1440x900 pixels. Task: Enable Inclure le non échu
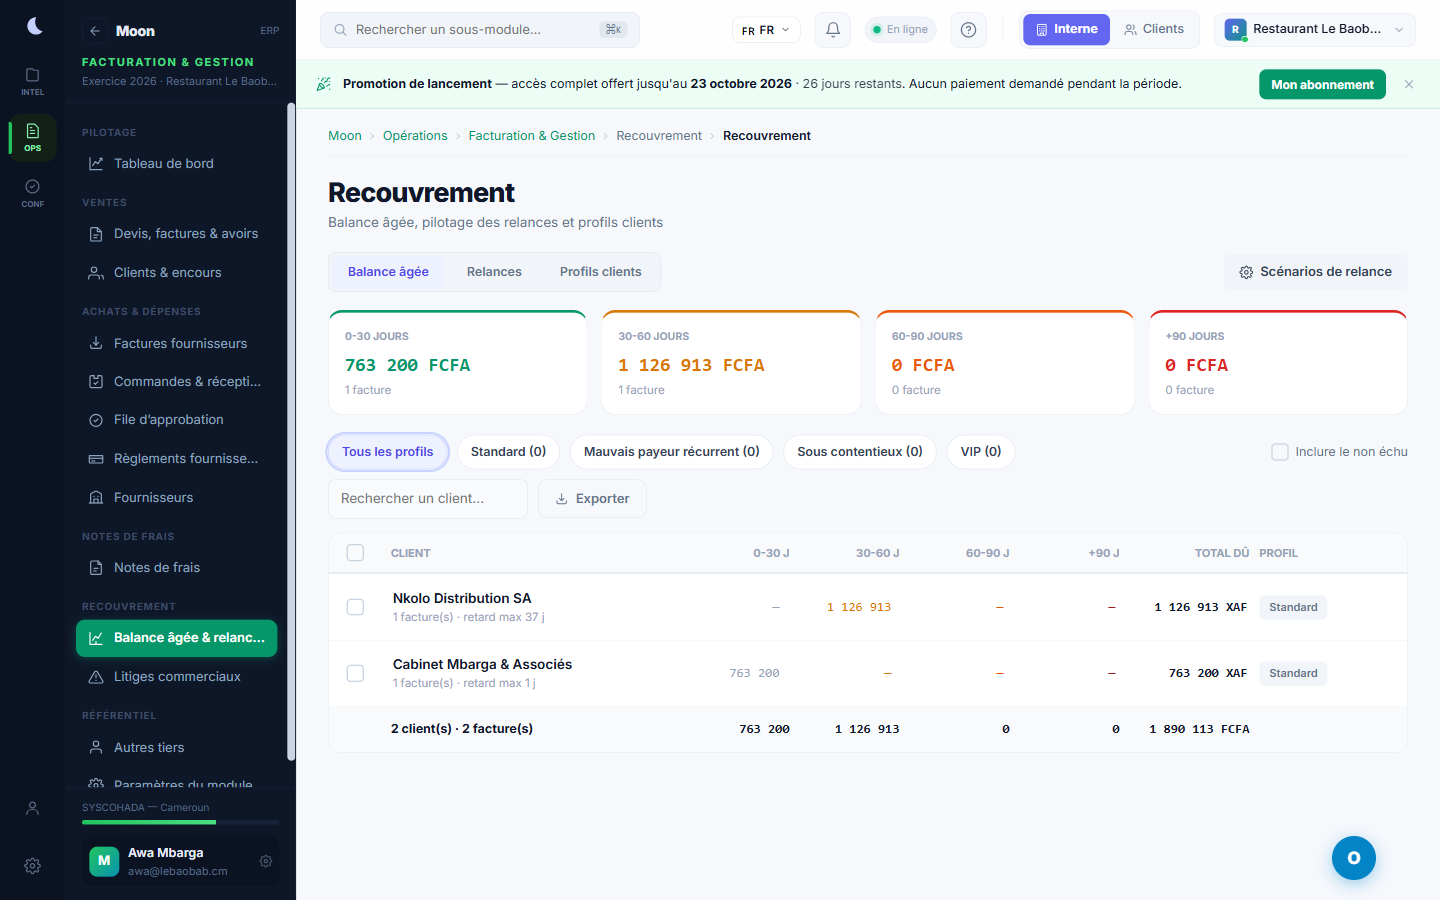1280,452
